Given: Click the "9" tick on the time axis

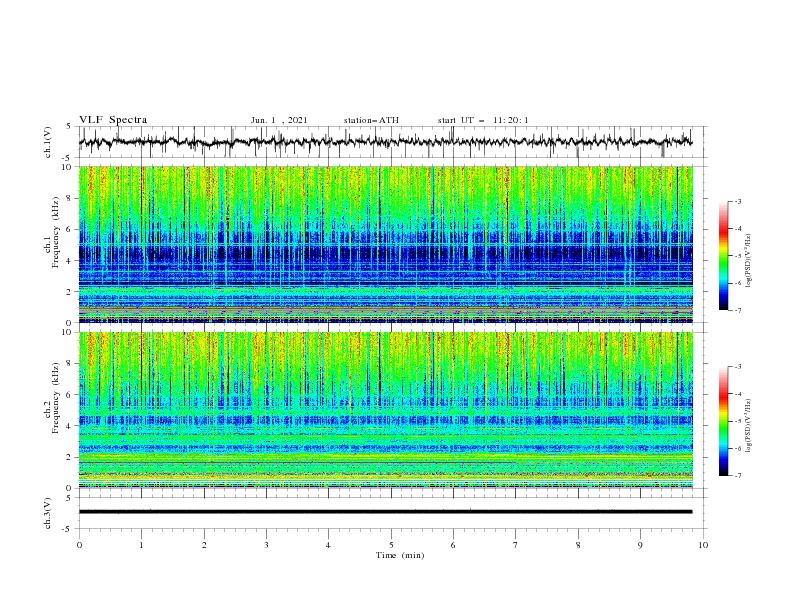Looking at the screenshot, I should pyautogui.click(x=640, y=545).
